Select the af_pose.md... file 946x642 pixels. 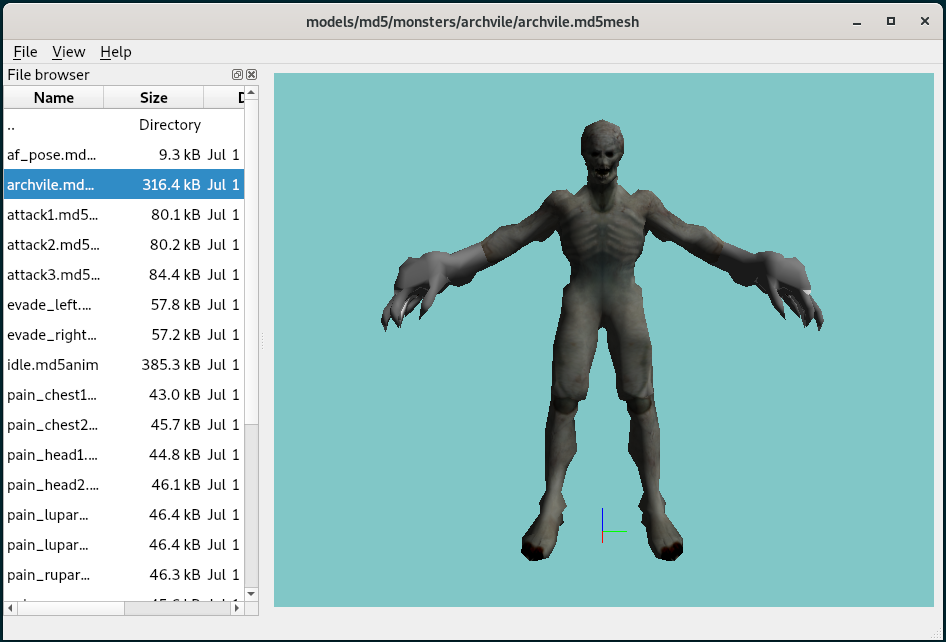point(124,155)
